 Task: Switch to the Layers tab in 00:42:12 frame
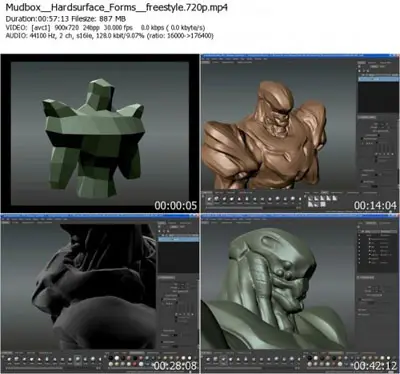tap(360, 223)
